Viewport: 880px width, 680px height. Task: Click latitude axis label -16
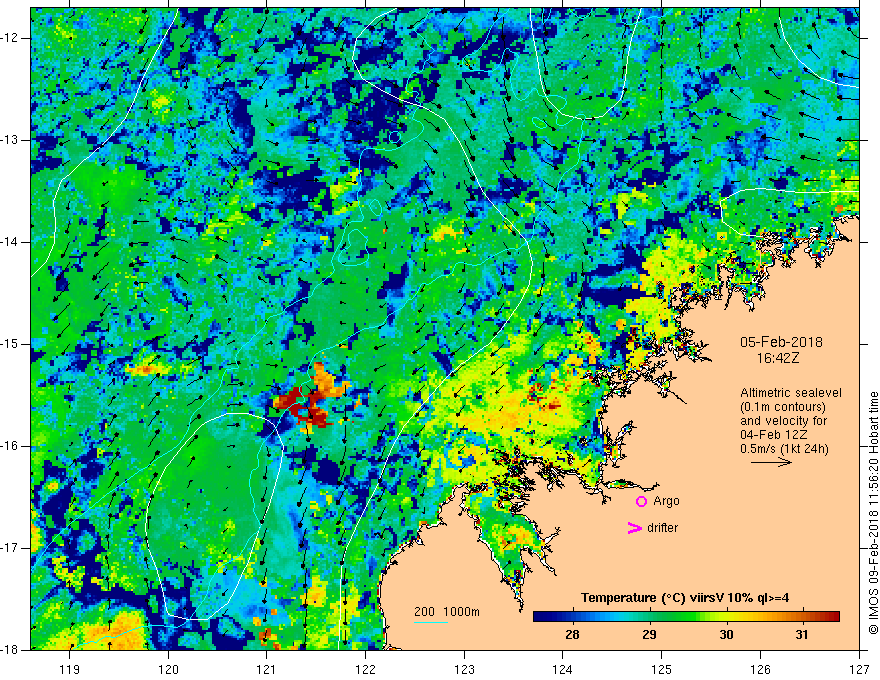[x=10, y=446]
